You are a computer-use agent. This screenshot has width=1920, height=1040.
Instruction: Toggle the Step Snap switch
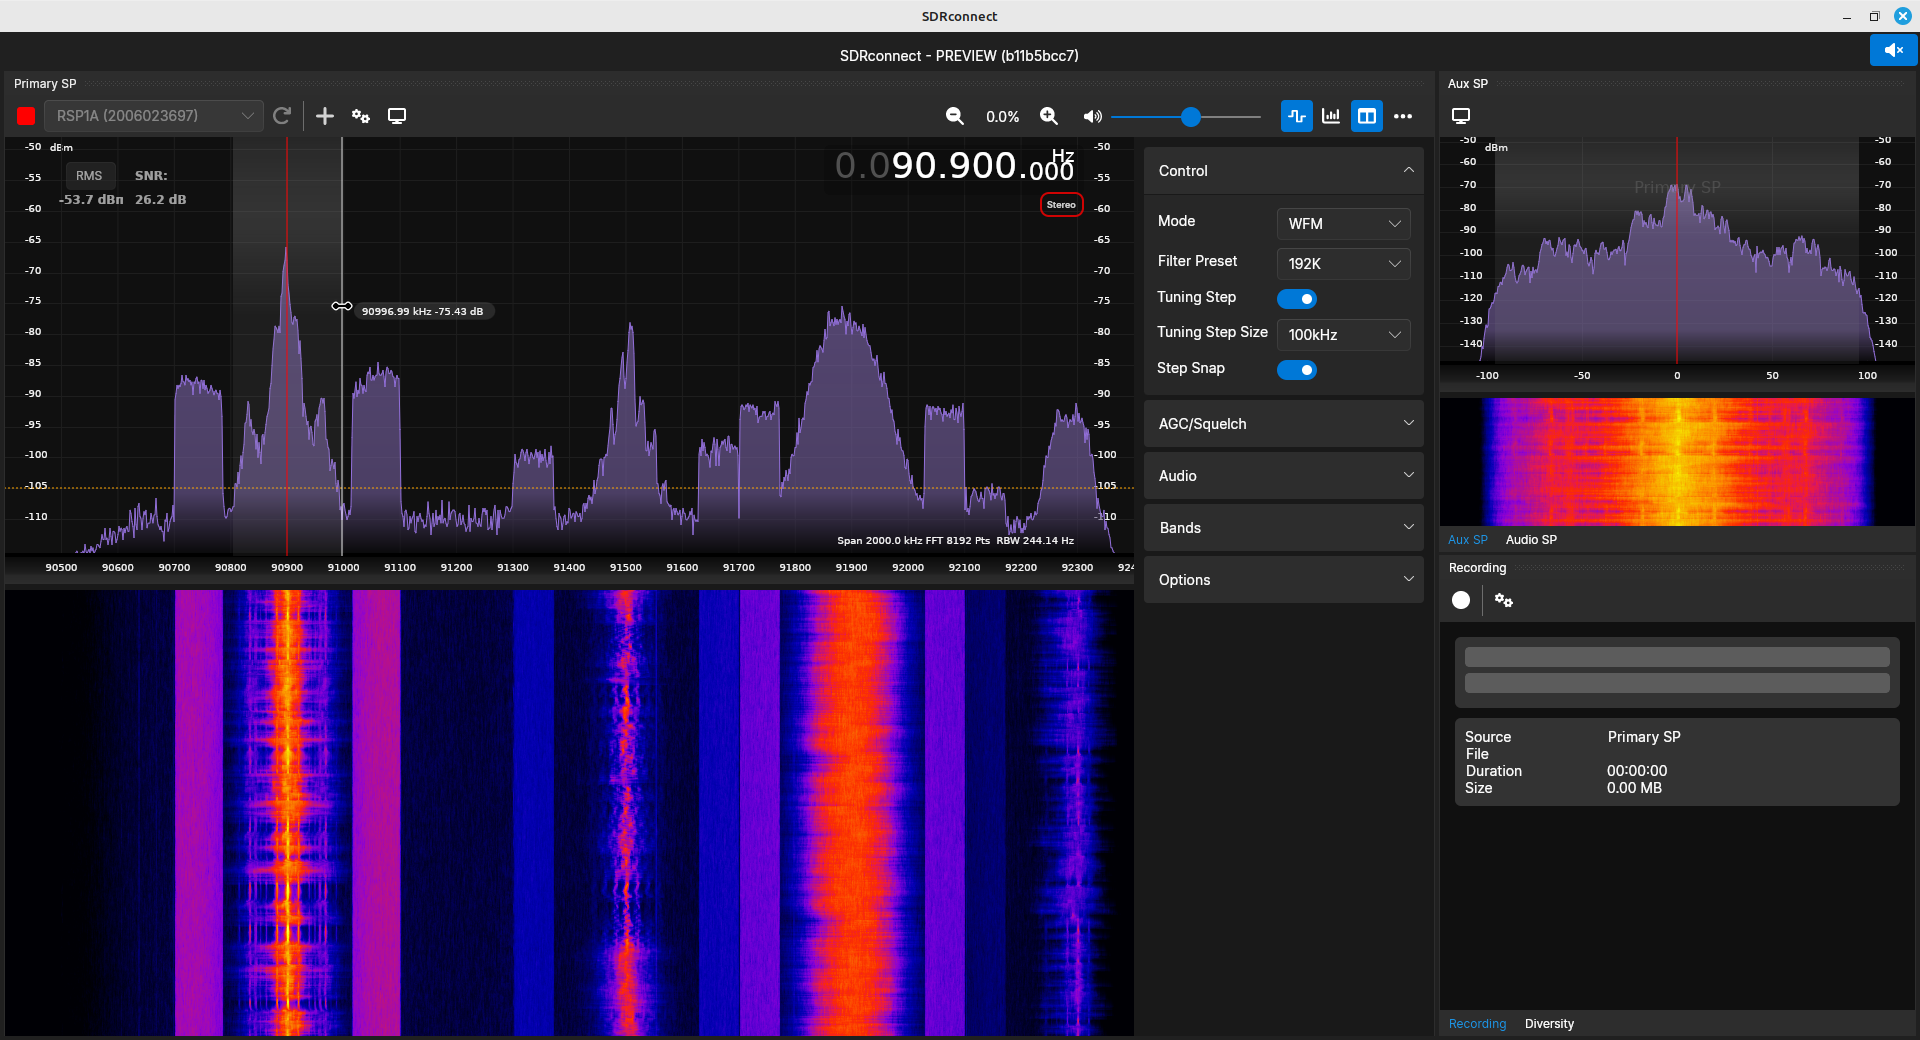pos(1297,370)
